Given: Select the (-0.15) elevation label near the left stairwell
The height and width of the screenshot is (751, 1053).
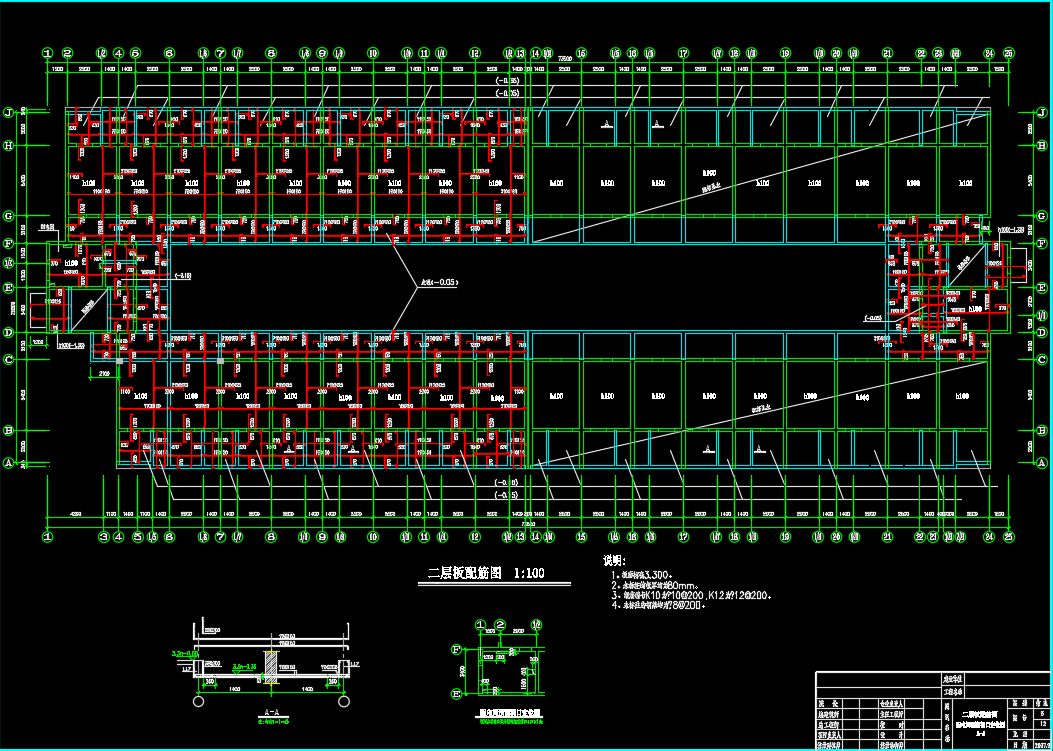Looking at the screenshot, I should 182,275.
